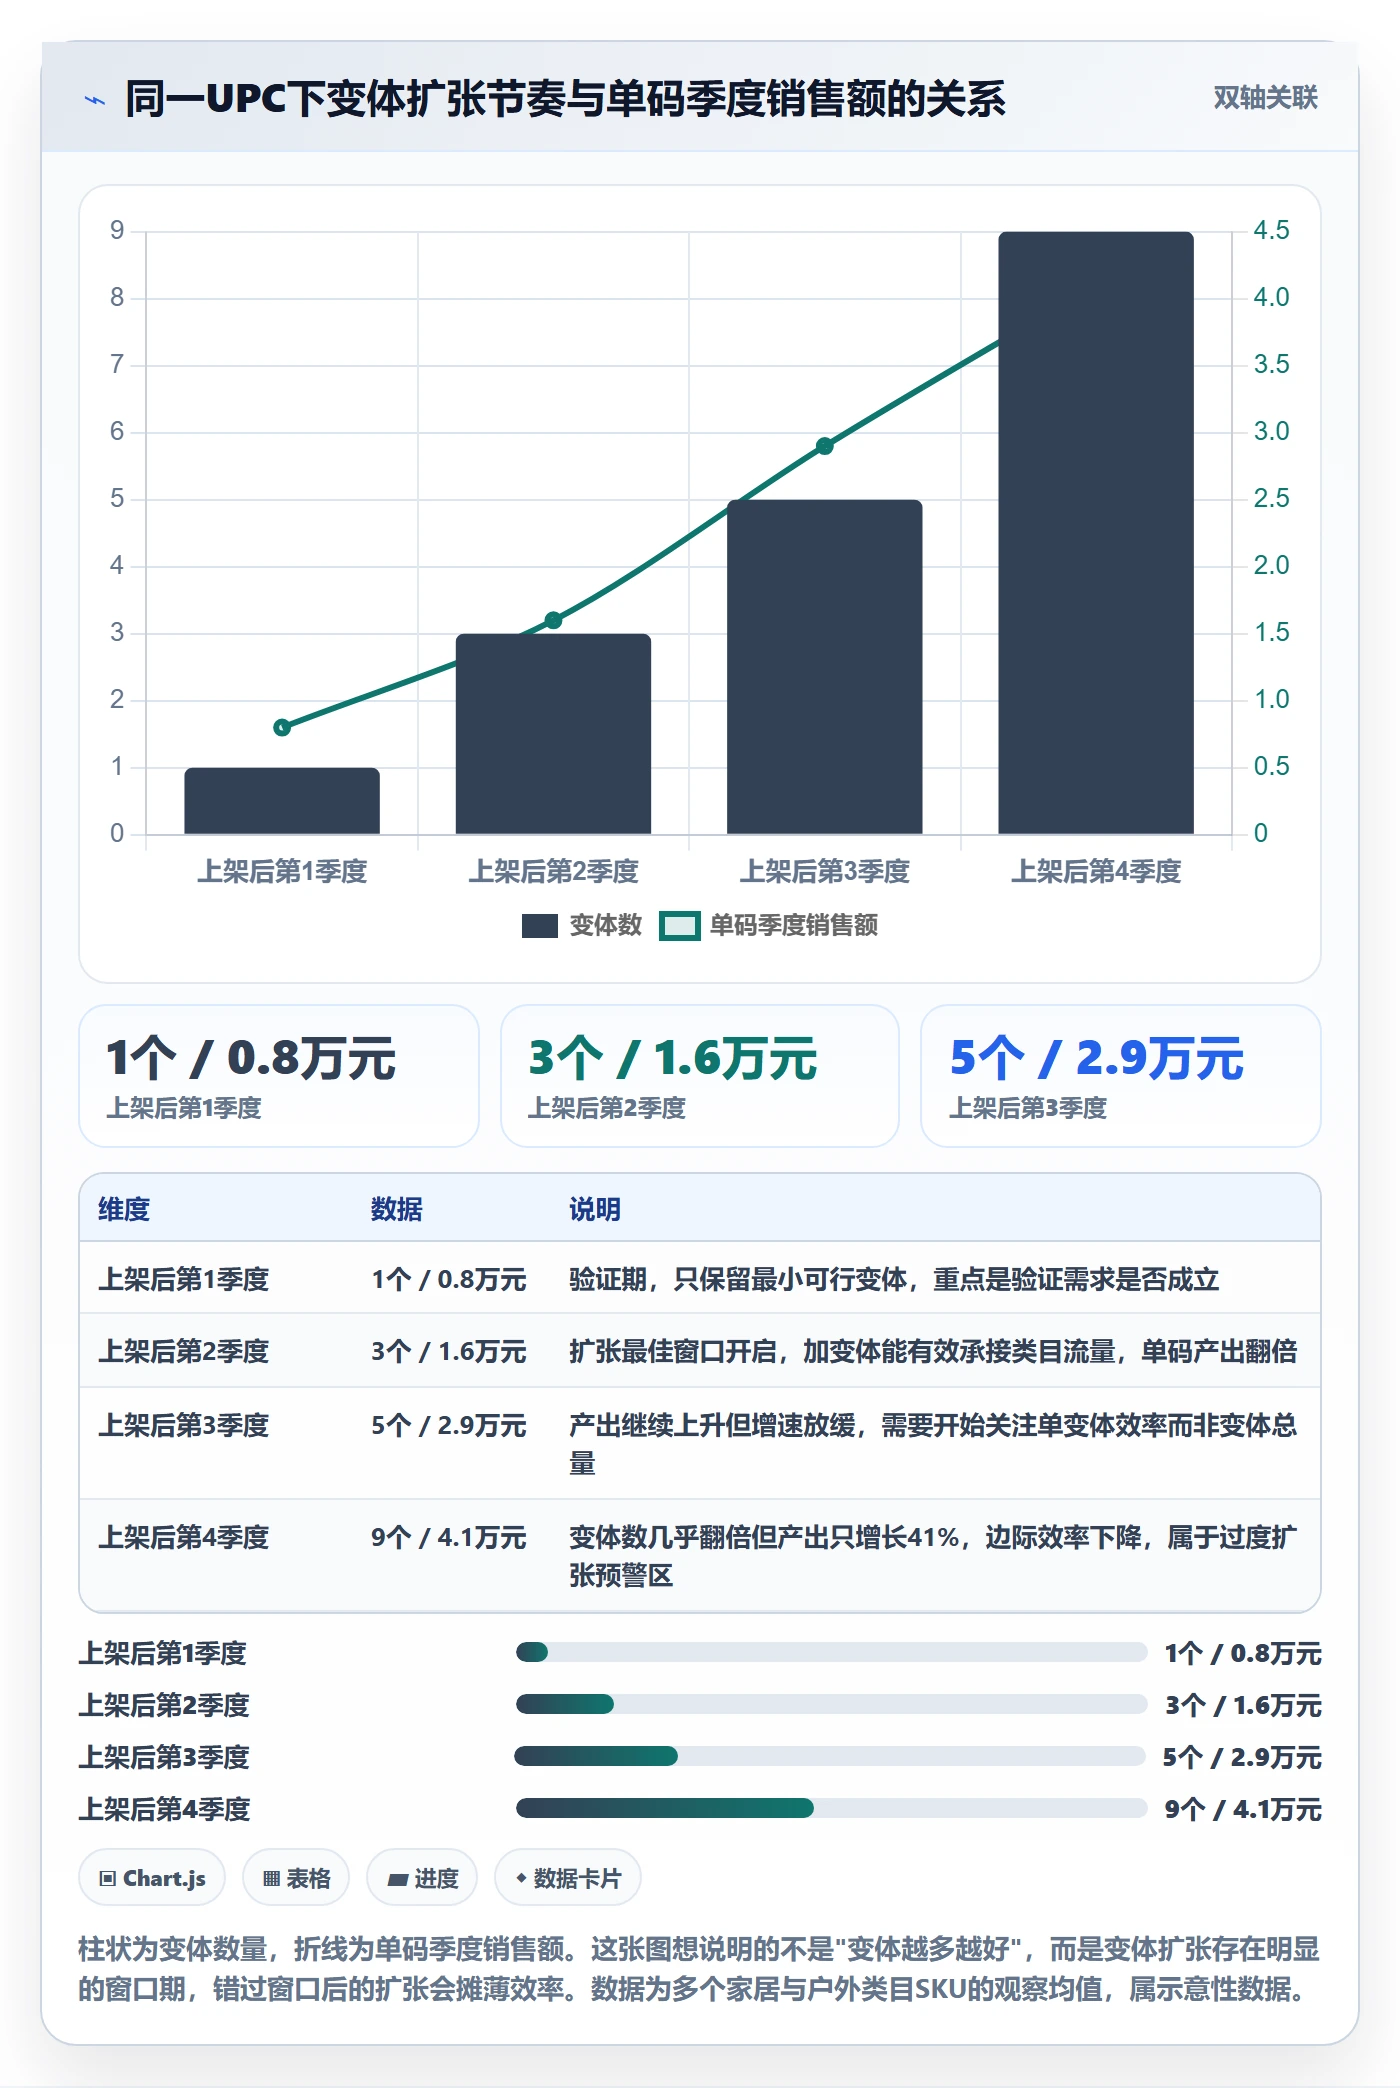Image resolution: width=1400 pixels, height=2088 pixels.
Task: Click the description starting 变体数几乎翻倍
Action: click(933, 1556)
